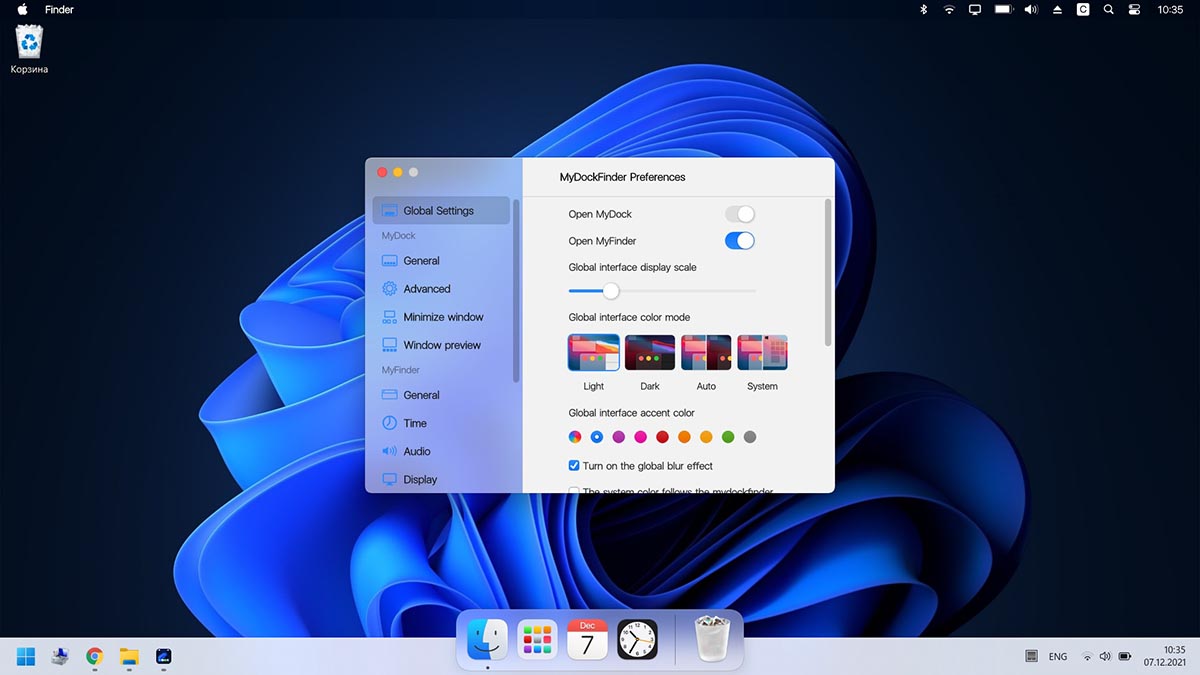Open Finder from the dock

(488, 639)
